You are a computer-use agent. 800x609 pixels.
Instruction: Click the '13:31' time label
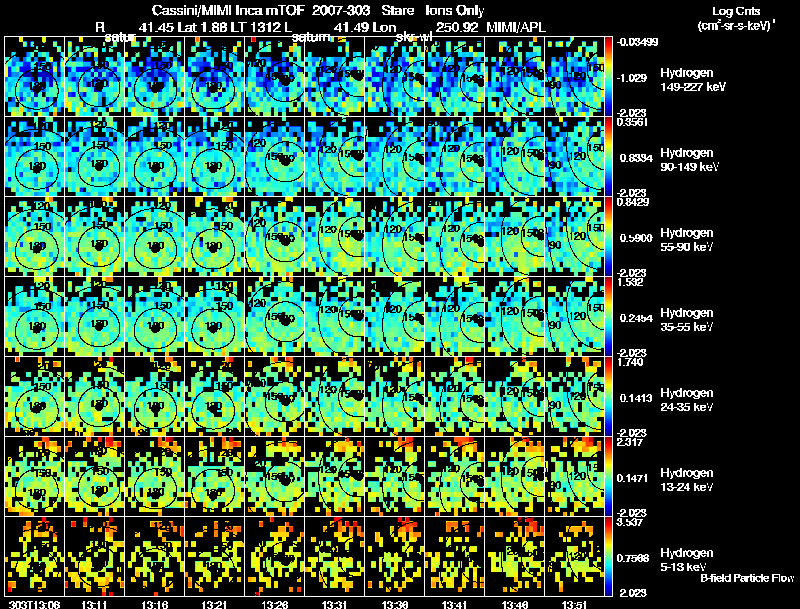point(334,604)
